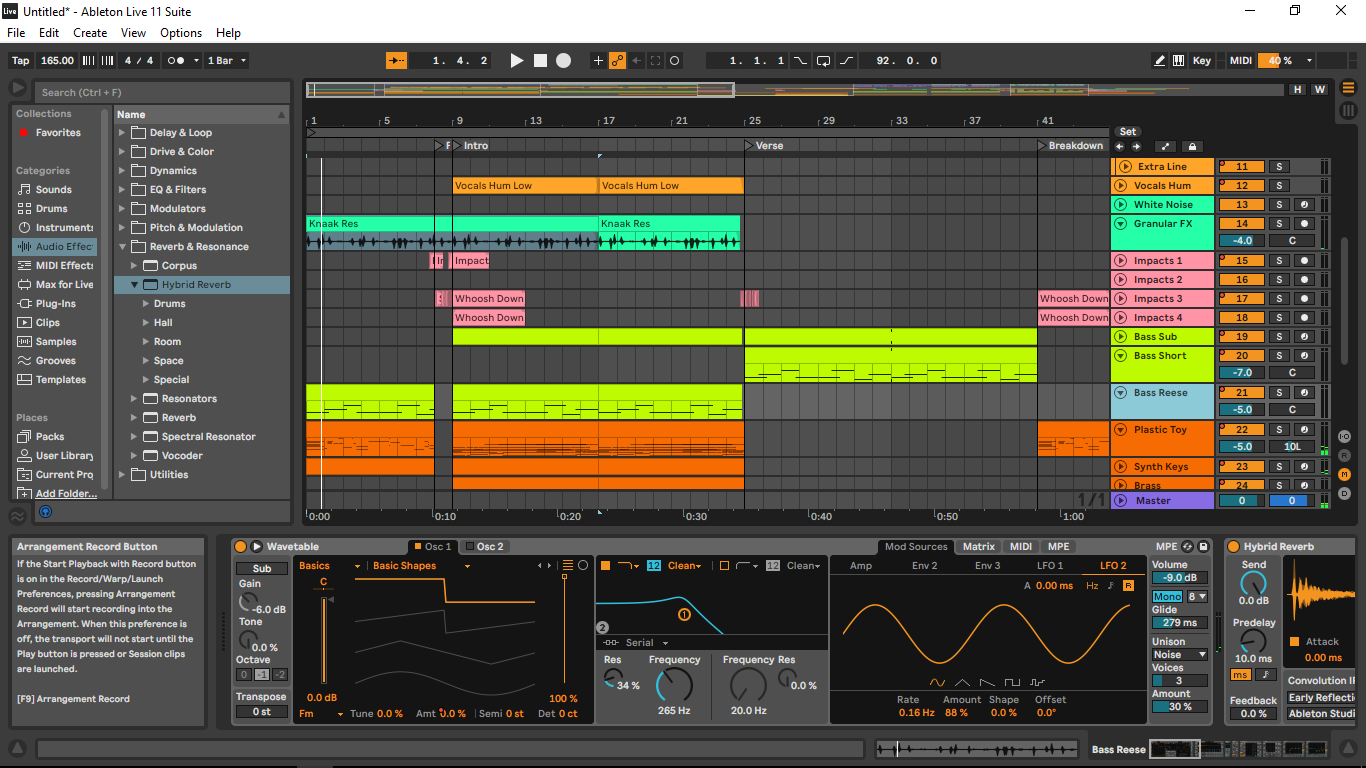Expand the Vocoder device
The height and width of the screenshot is (768, 1366).
[x=135, y=456]
